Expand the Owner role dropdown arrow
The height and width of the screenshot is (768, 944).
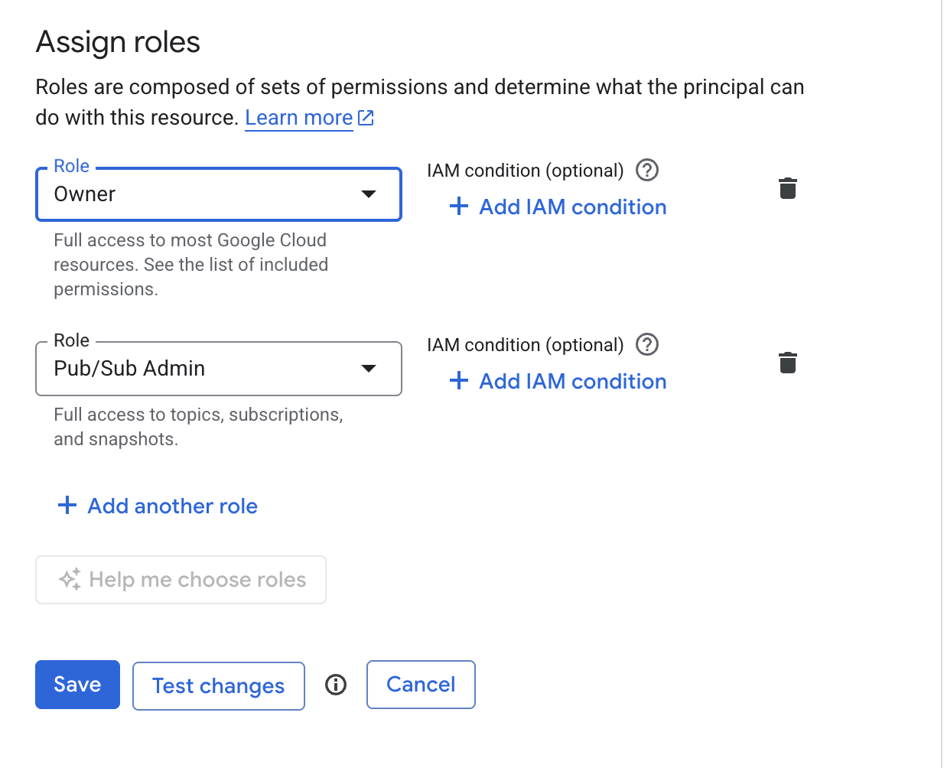pos(368,194)
